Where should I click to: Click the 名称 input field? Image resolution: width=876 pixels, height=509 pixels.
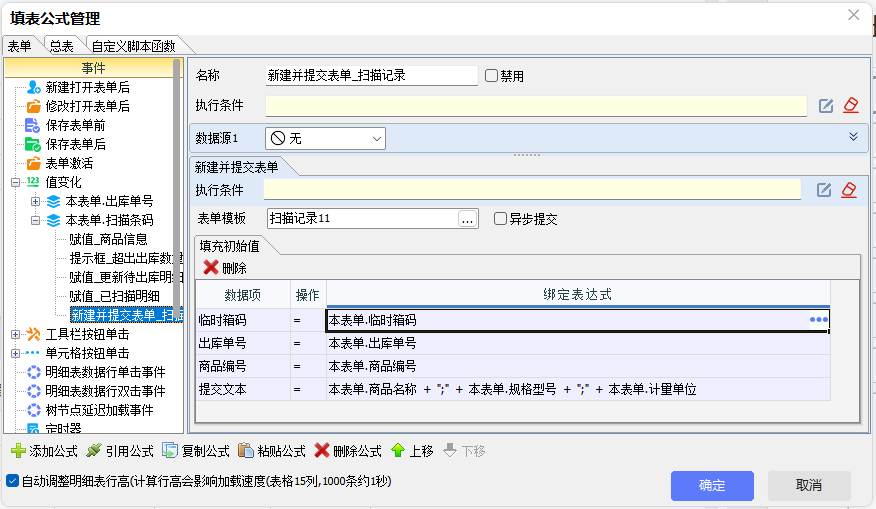coord(371,76)
